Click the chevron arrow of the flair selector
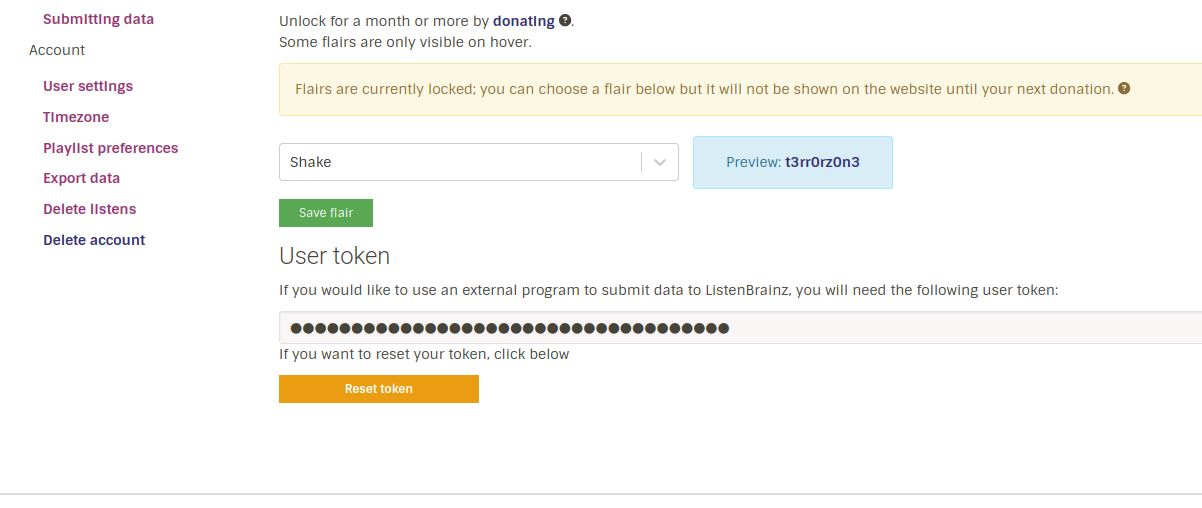Screen dimensions: 1202x508 pos(660,162)
